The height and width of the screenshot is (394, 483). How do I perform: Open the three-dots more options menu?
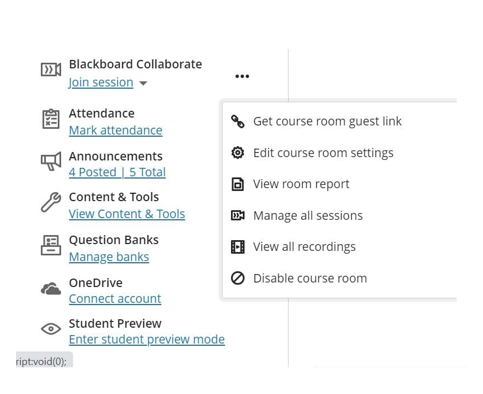(x=242, y=76)
